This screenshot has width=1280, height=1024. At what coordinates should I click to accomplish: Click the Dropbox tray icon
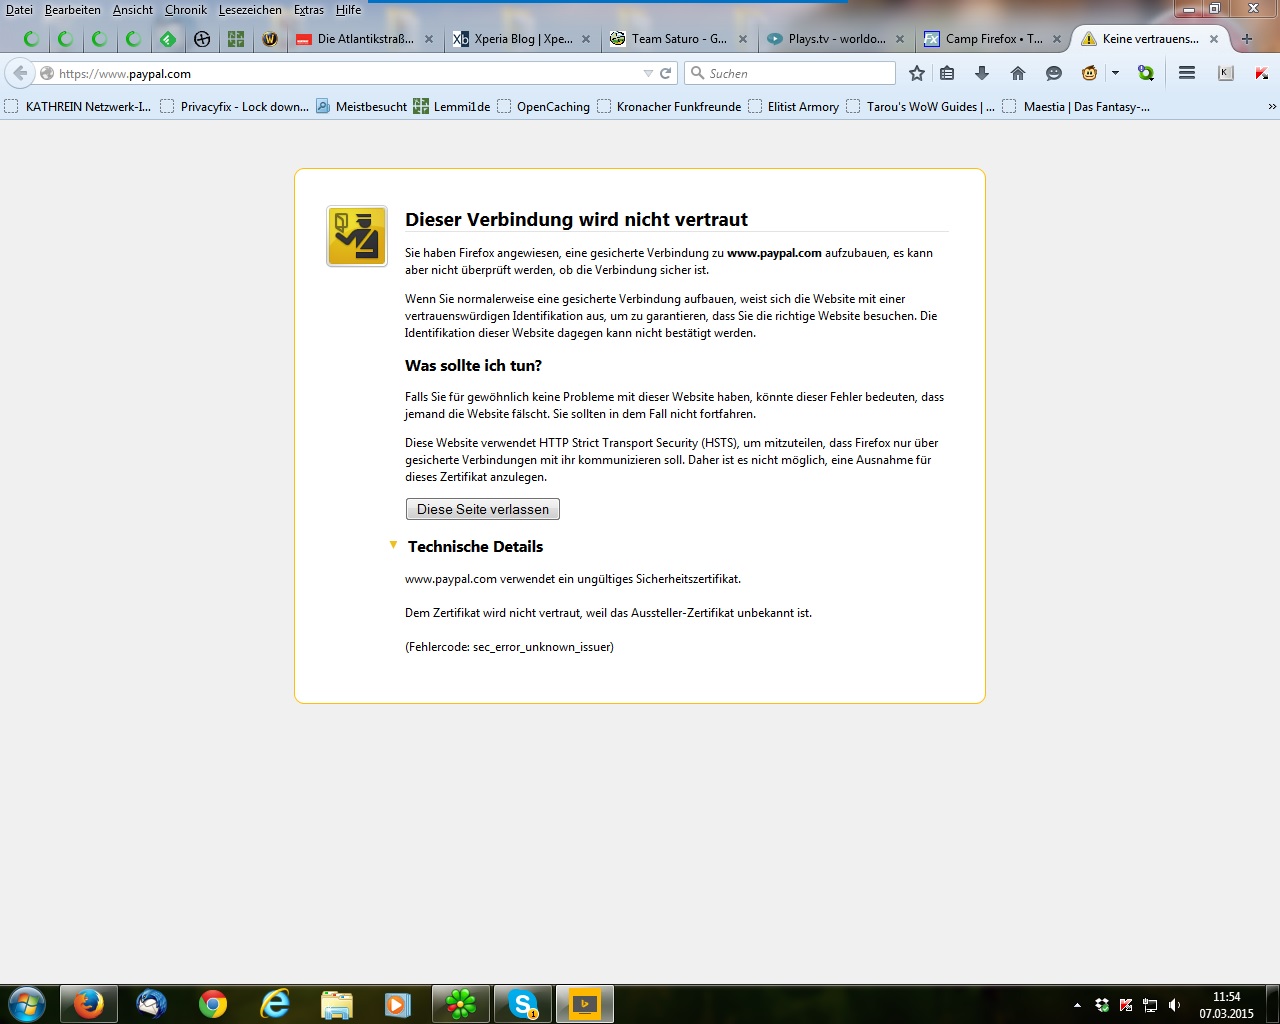[x=1102, y=1005]
